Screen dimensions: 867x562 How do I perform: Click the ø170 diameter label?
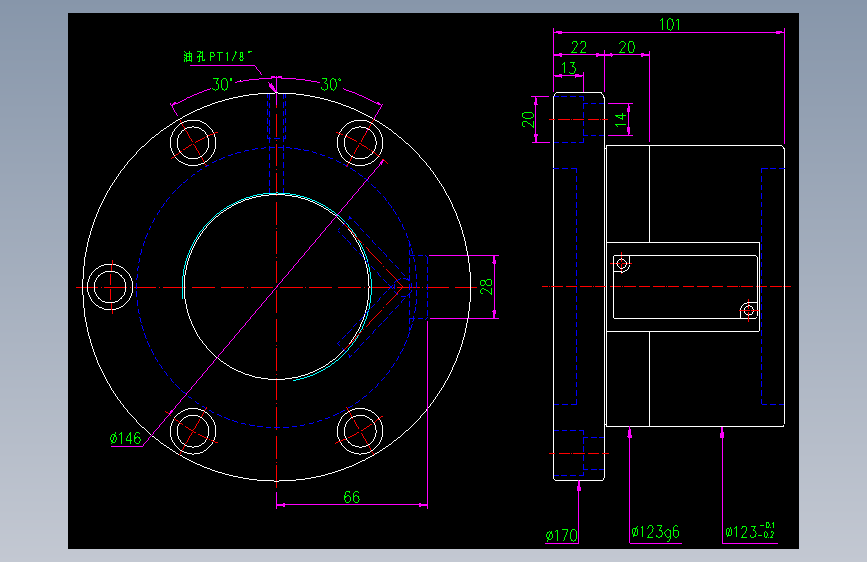(561, 535)
